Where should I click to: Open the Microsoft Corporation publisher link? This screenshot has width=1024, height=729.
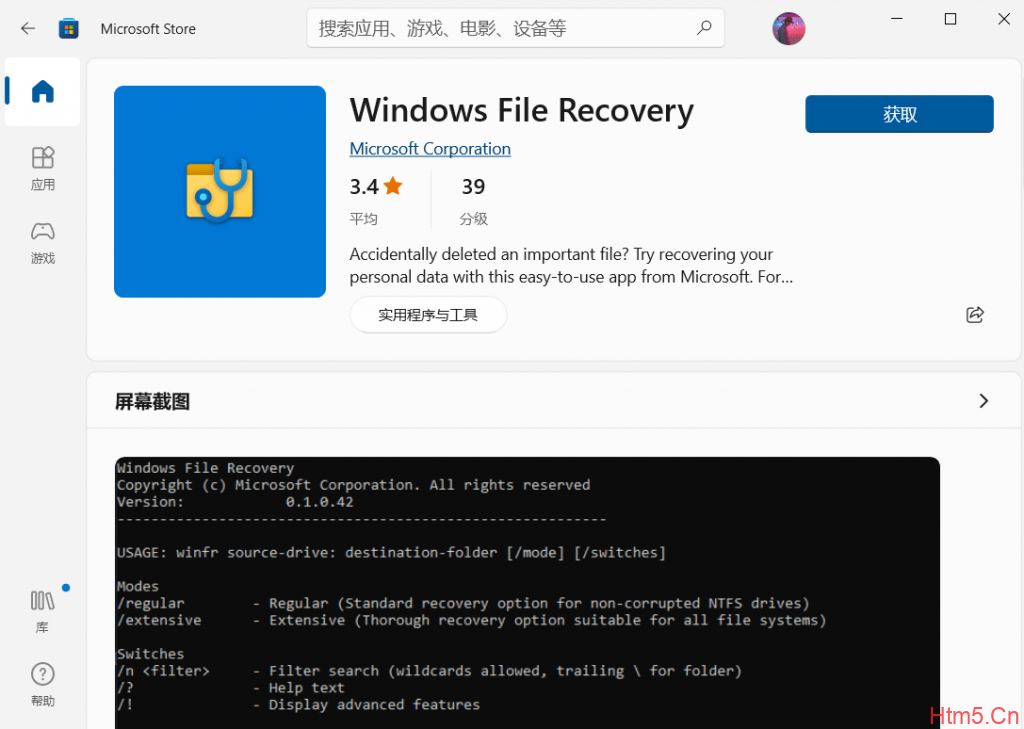[x=430, y=149]
